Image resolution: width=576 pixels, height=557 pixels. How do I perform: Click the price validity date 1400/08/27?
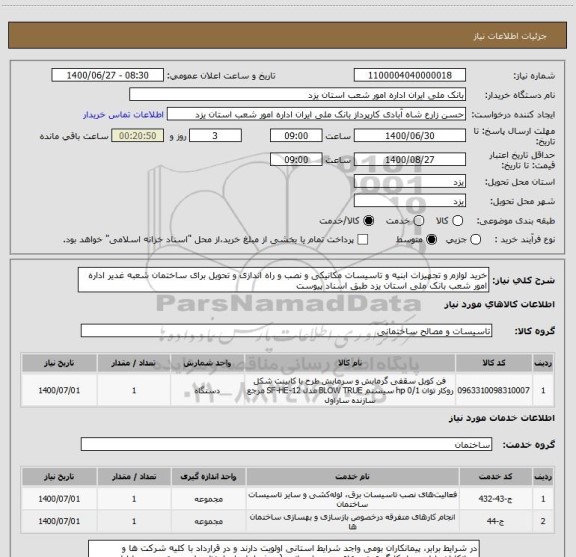(410, 159)
